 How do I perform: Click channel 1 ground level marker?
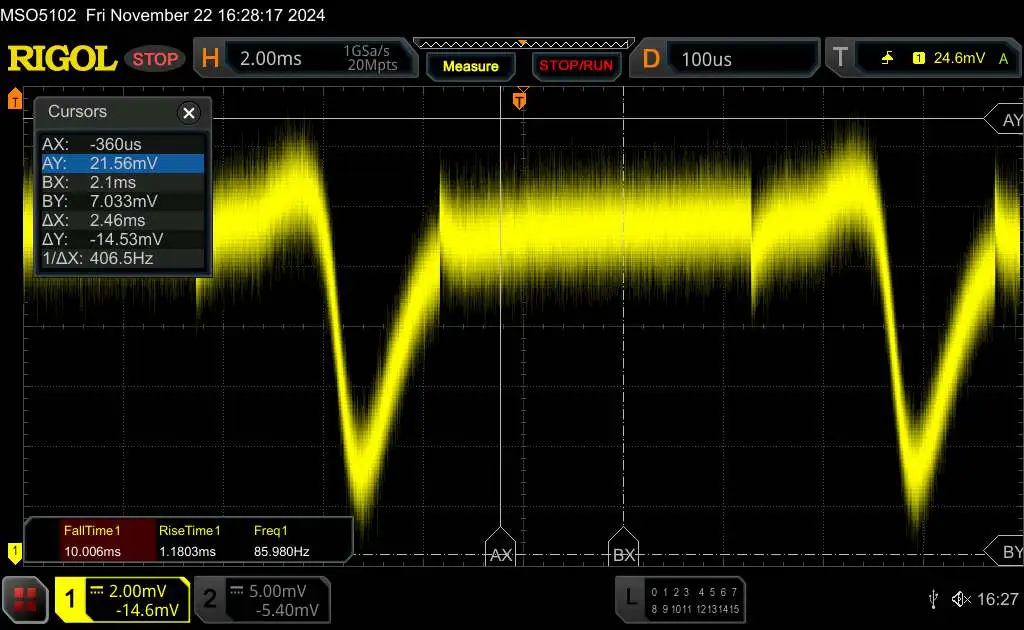[x=14, y=552]
